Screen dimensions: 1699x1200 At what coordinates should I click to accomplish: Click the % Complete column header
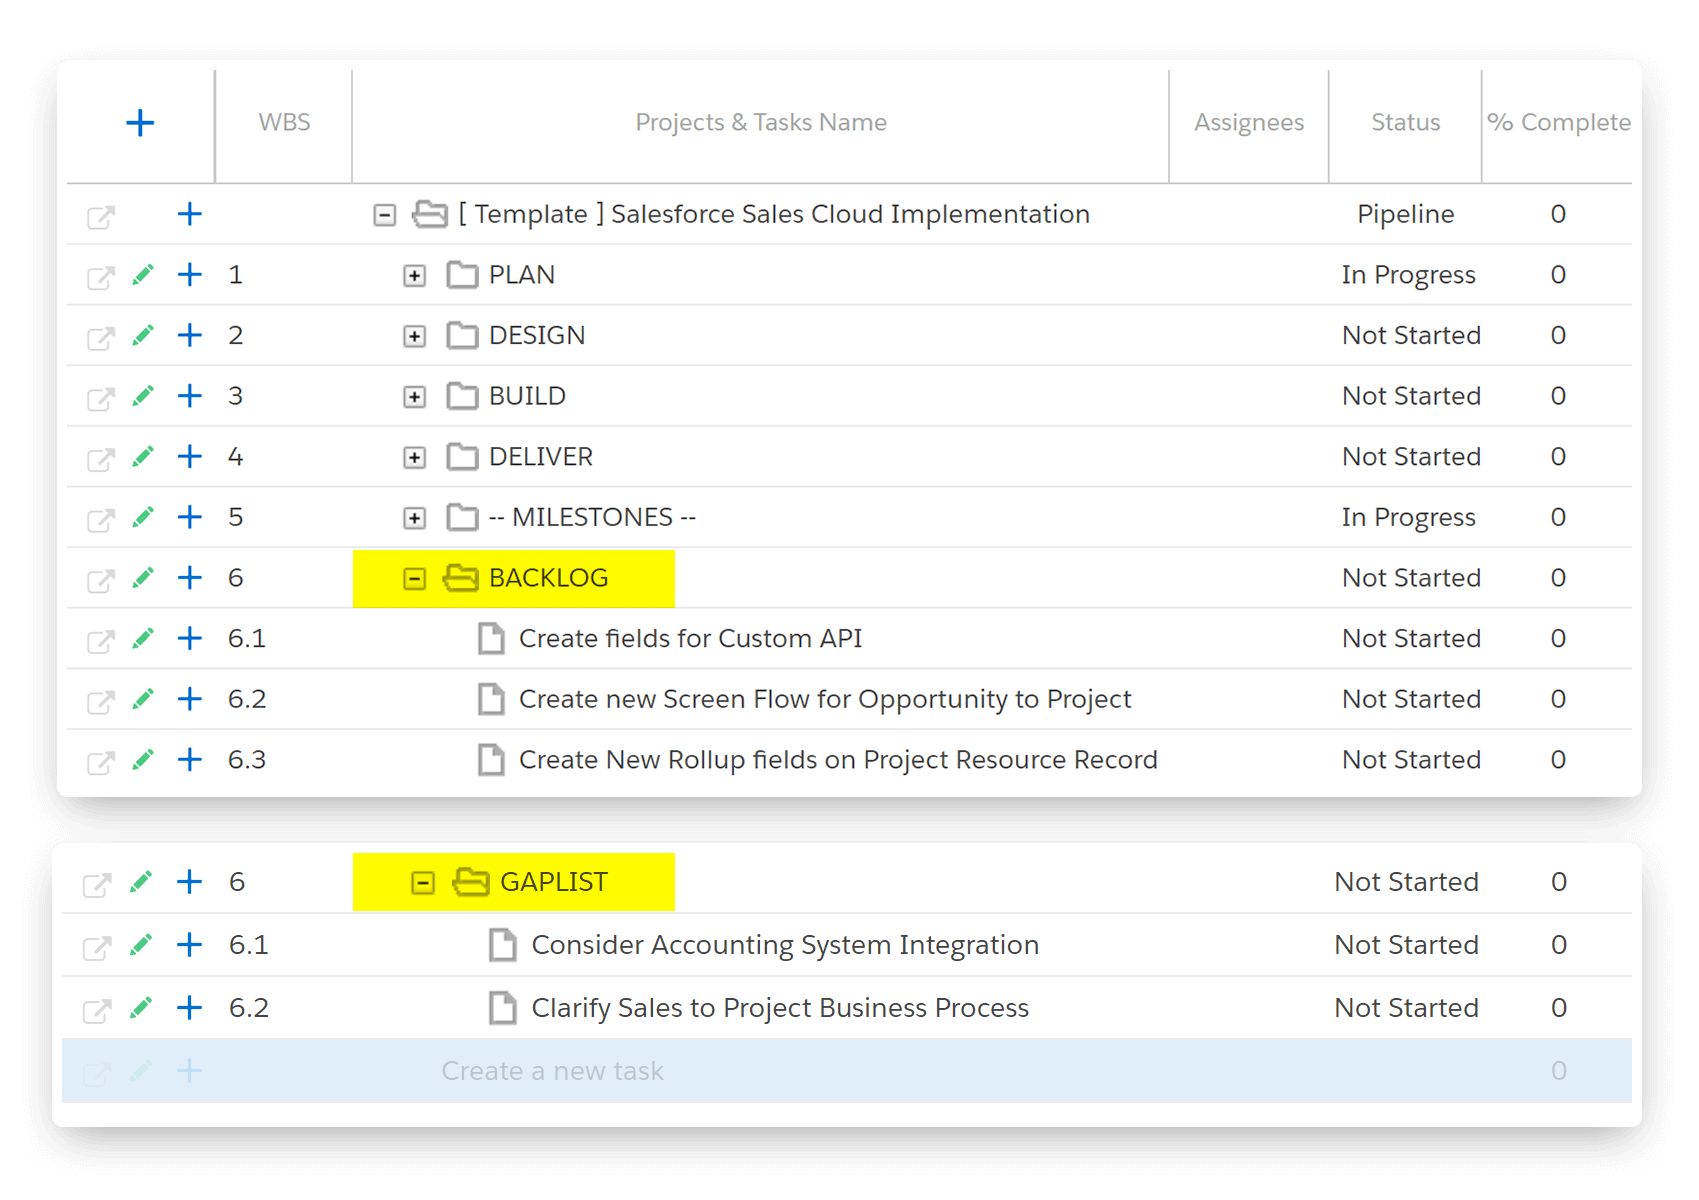pos(1558,123)
